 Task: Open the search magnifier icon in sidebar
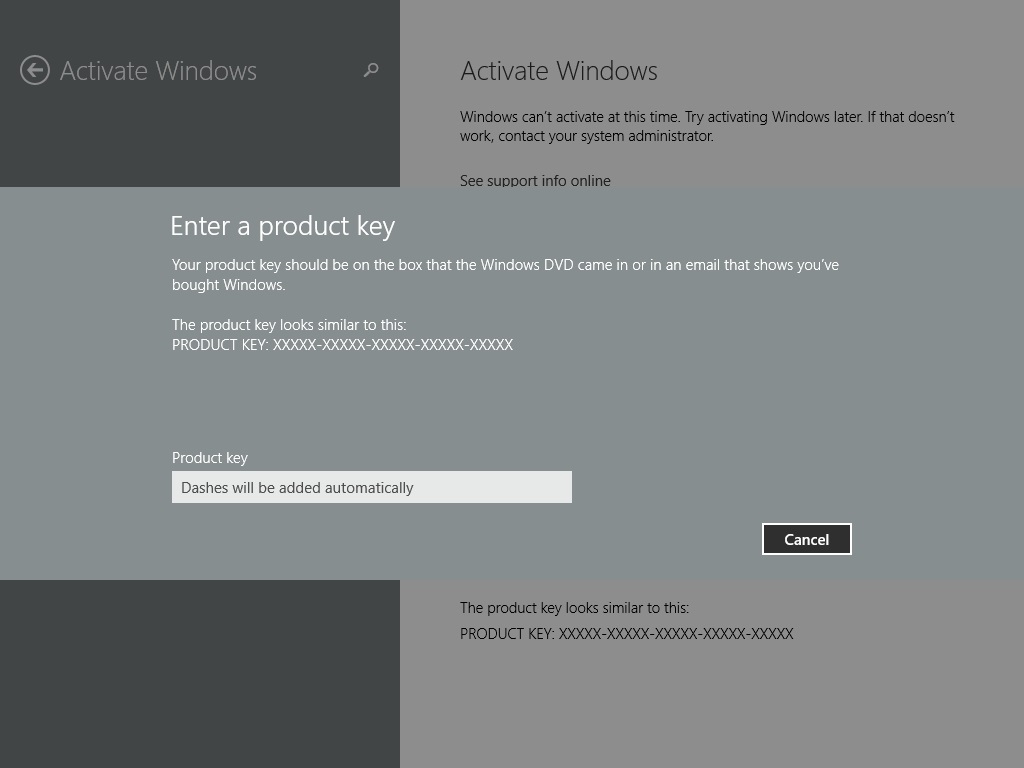pyautogui.click(x=371, y=70)
